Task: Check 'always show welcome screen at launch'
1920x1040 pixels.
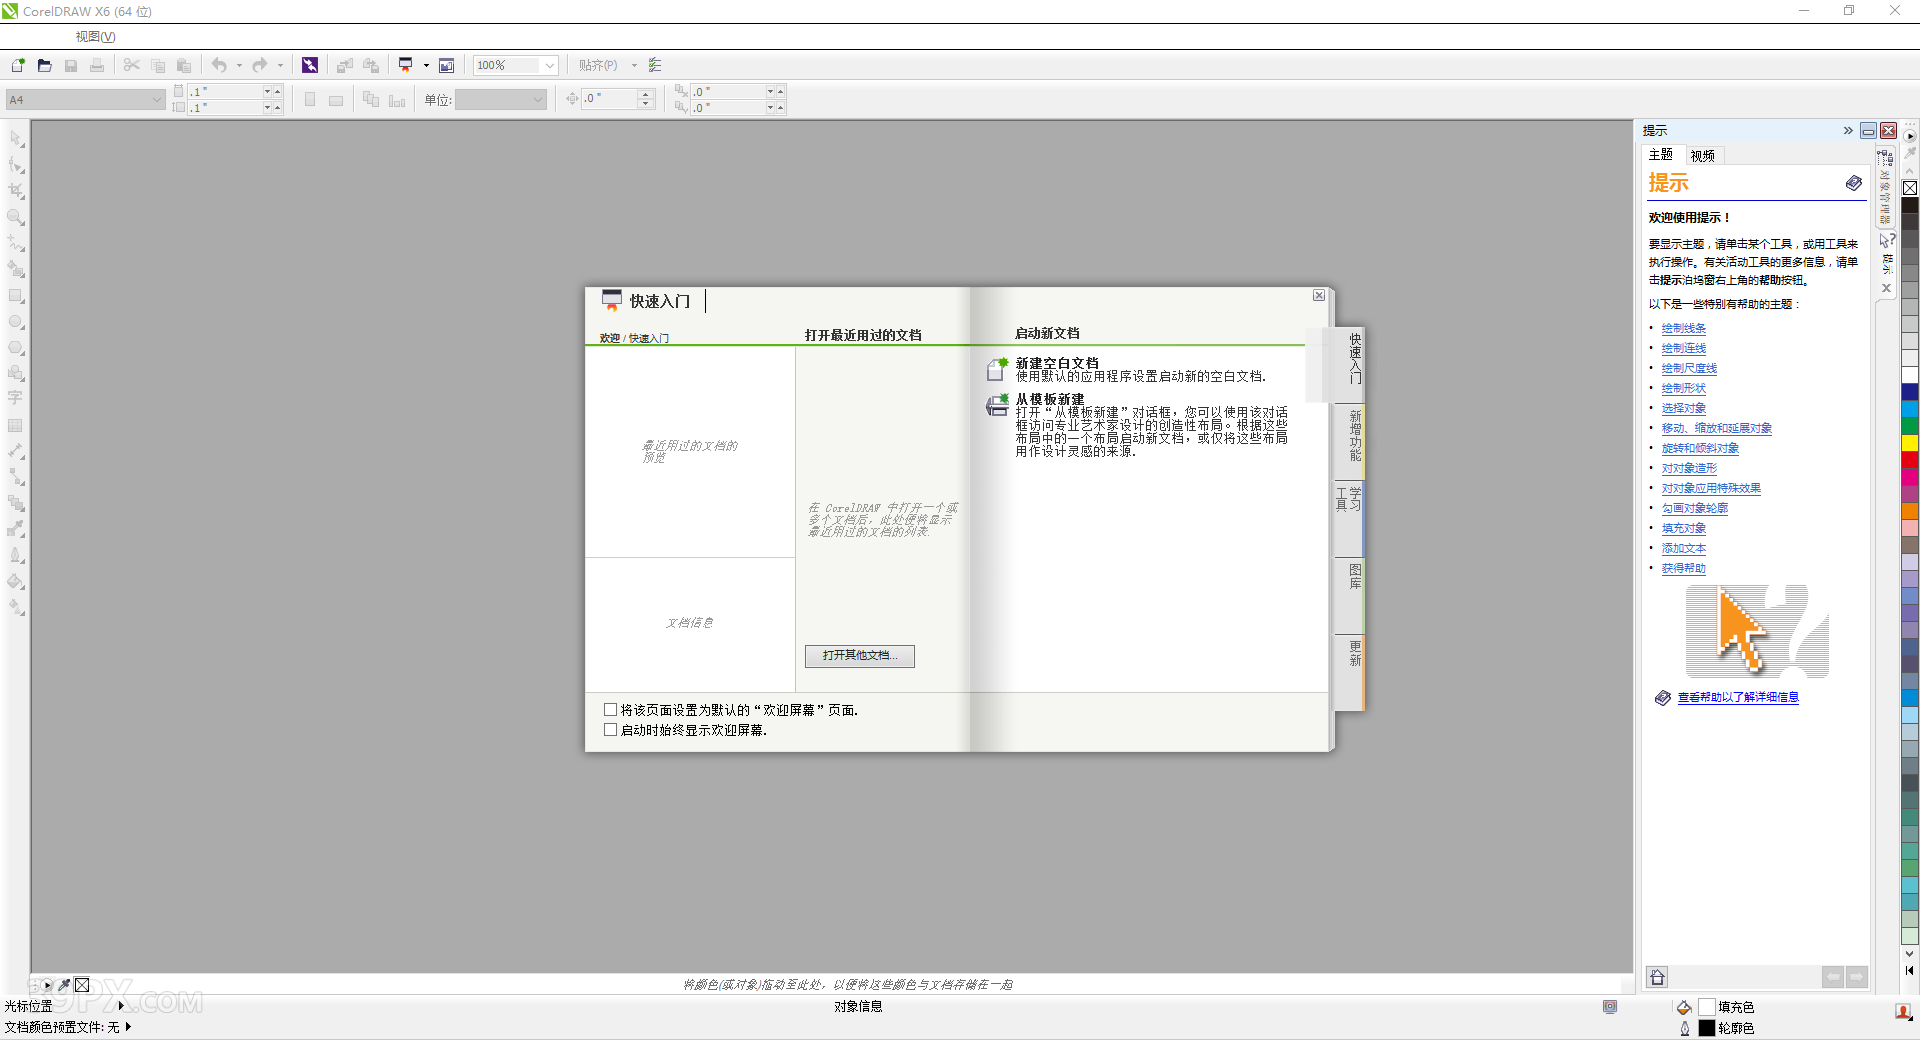Action: (610, 729)
